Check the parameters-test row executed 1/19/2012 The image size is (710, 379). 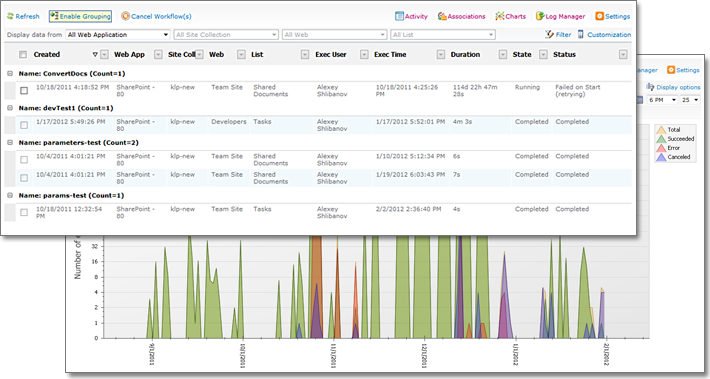(x=24, y=178)
